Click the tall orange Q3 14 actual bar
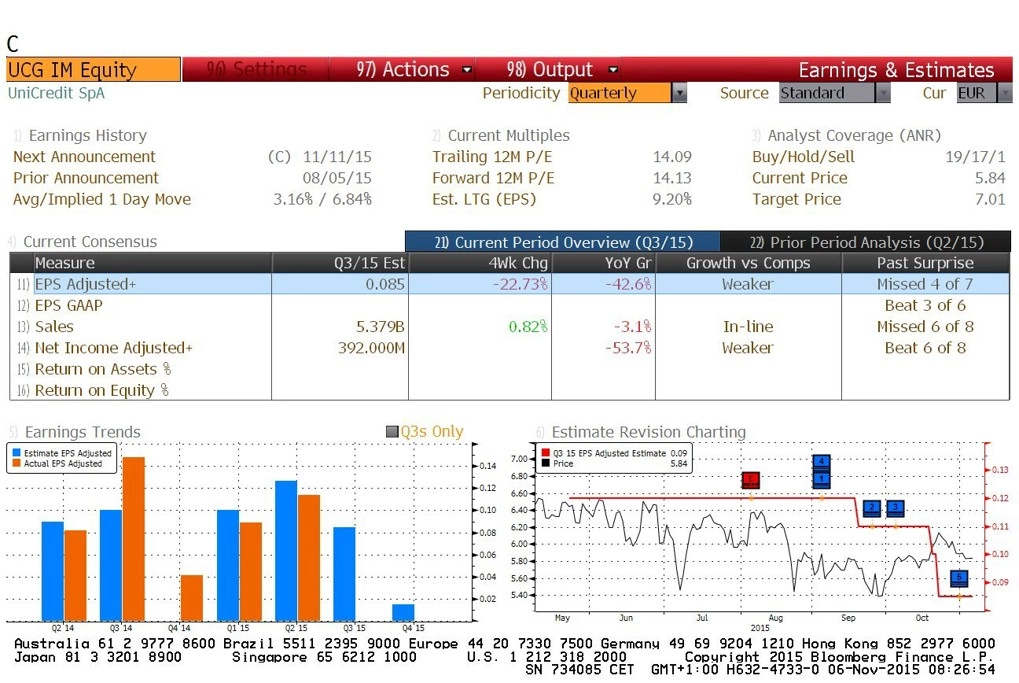This screenshot has height=683, width=1019. pyautogui.click(x=133, y=539)
